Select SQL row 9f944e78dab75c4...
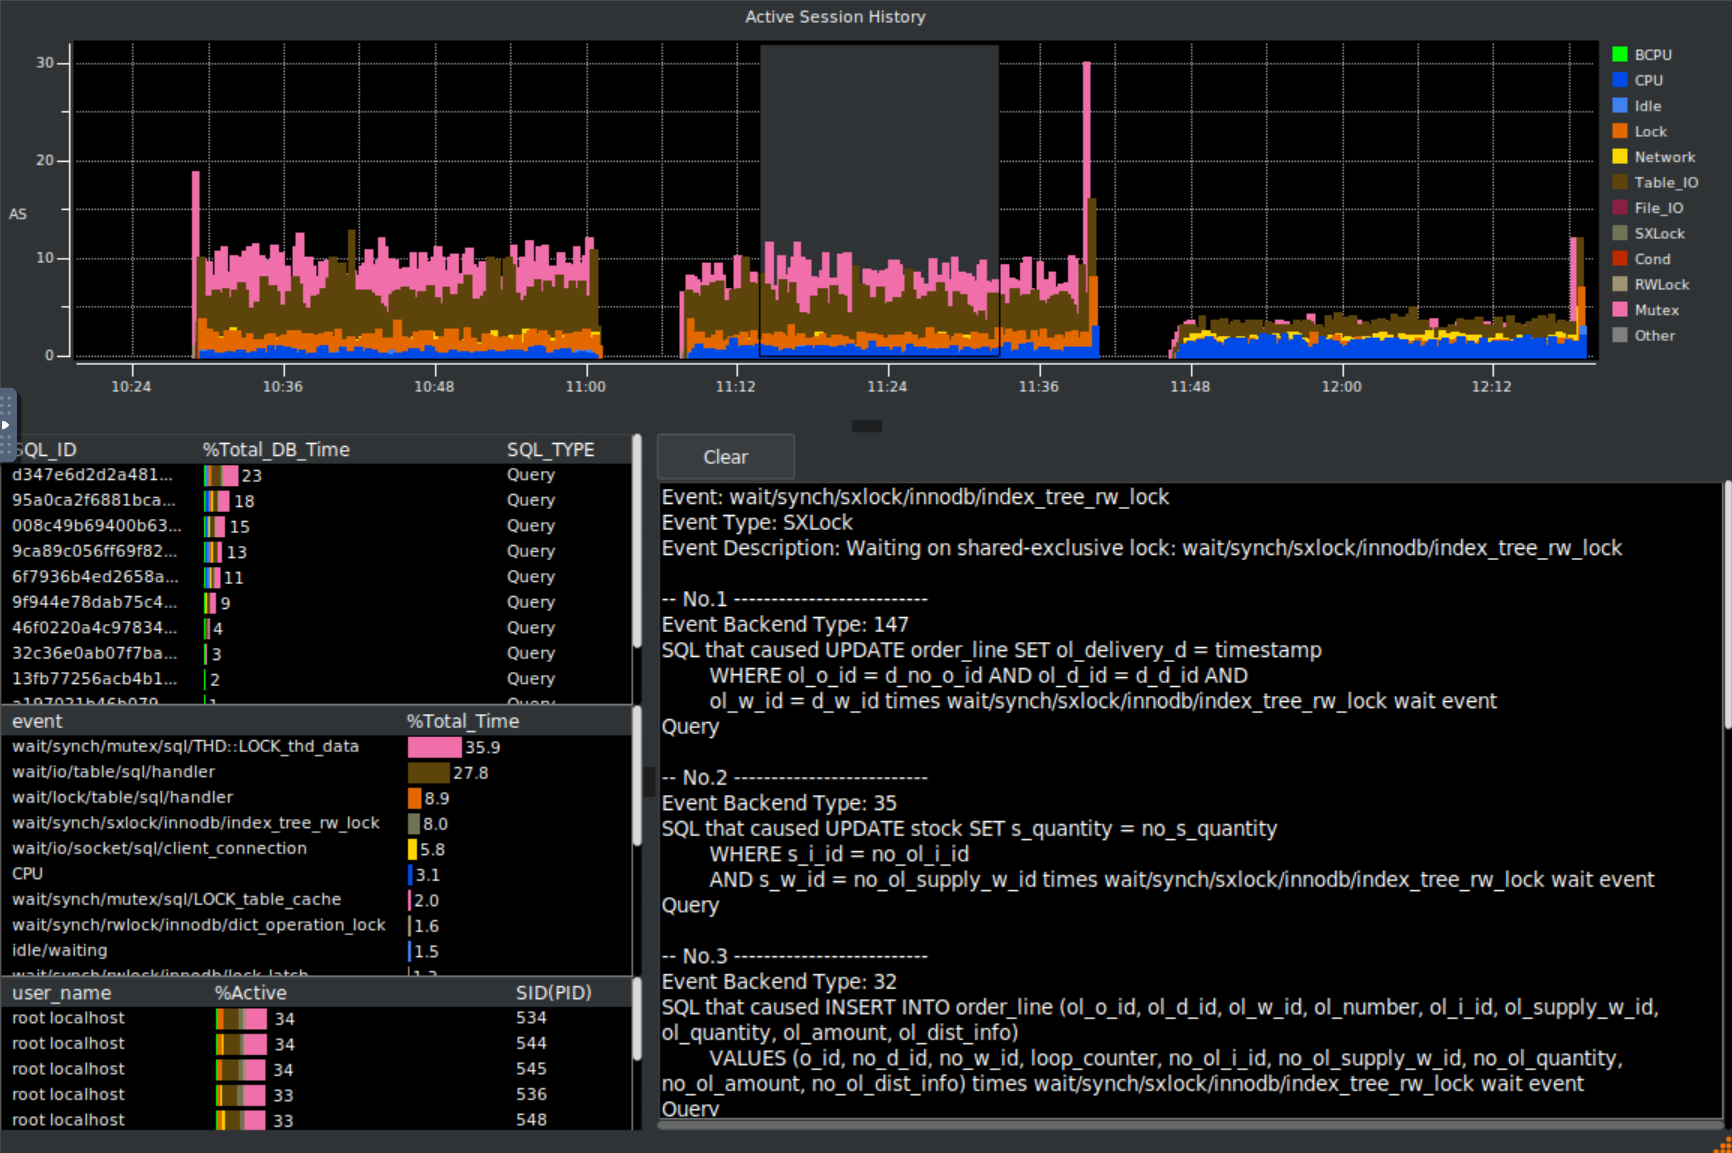The height and width of the screenshot is (1153, 1732). pyautogui.click(x=316, y=602)
